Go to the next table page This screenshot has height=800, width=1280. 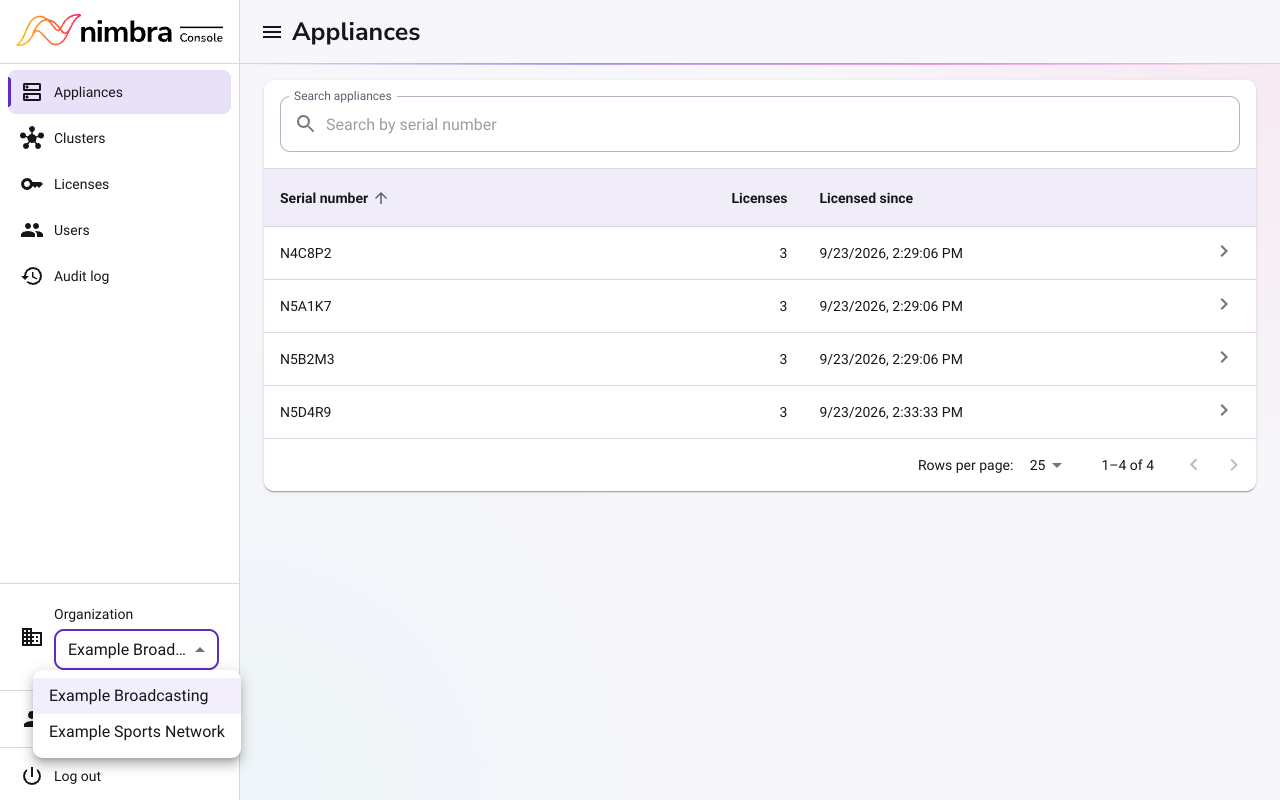(1234, 465)
